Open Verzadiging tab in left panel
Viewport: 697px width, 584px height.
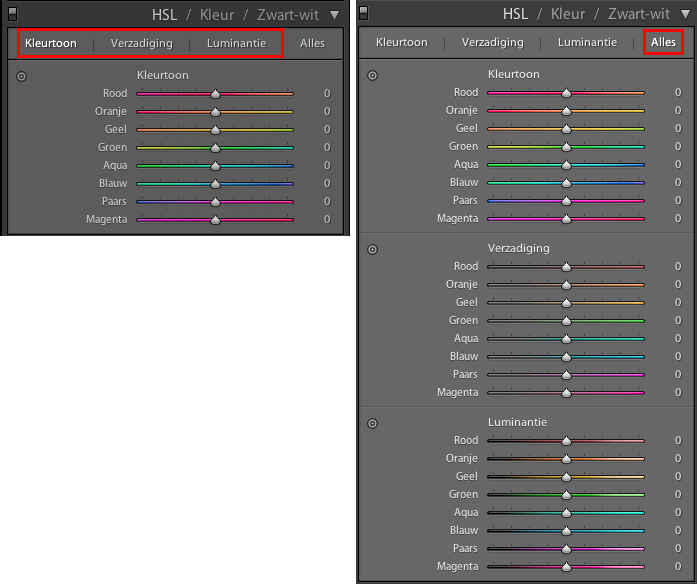142,43
